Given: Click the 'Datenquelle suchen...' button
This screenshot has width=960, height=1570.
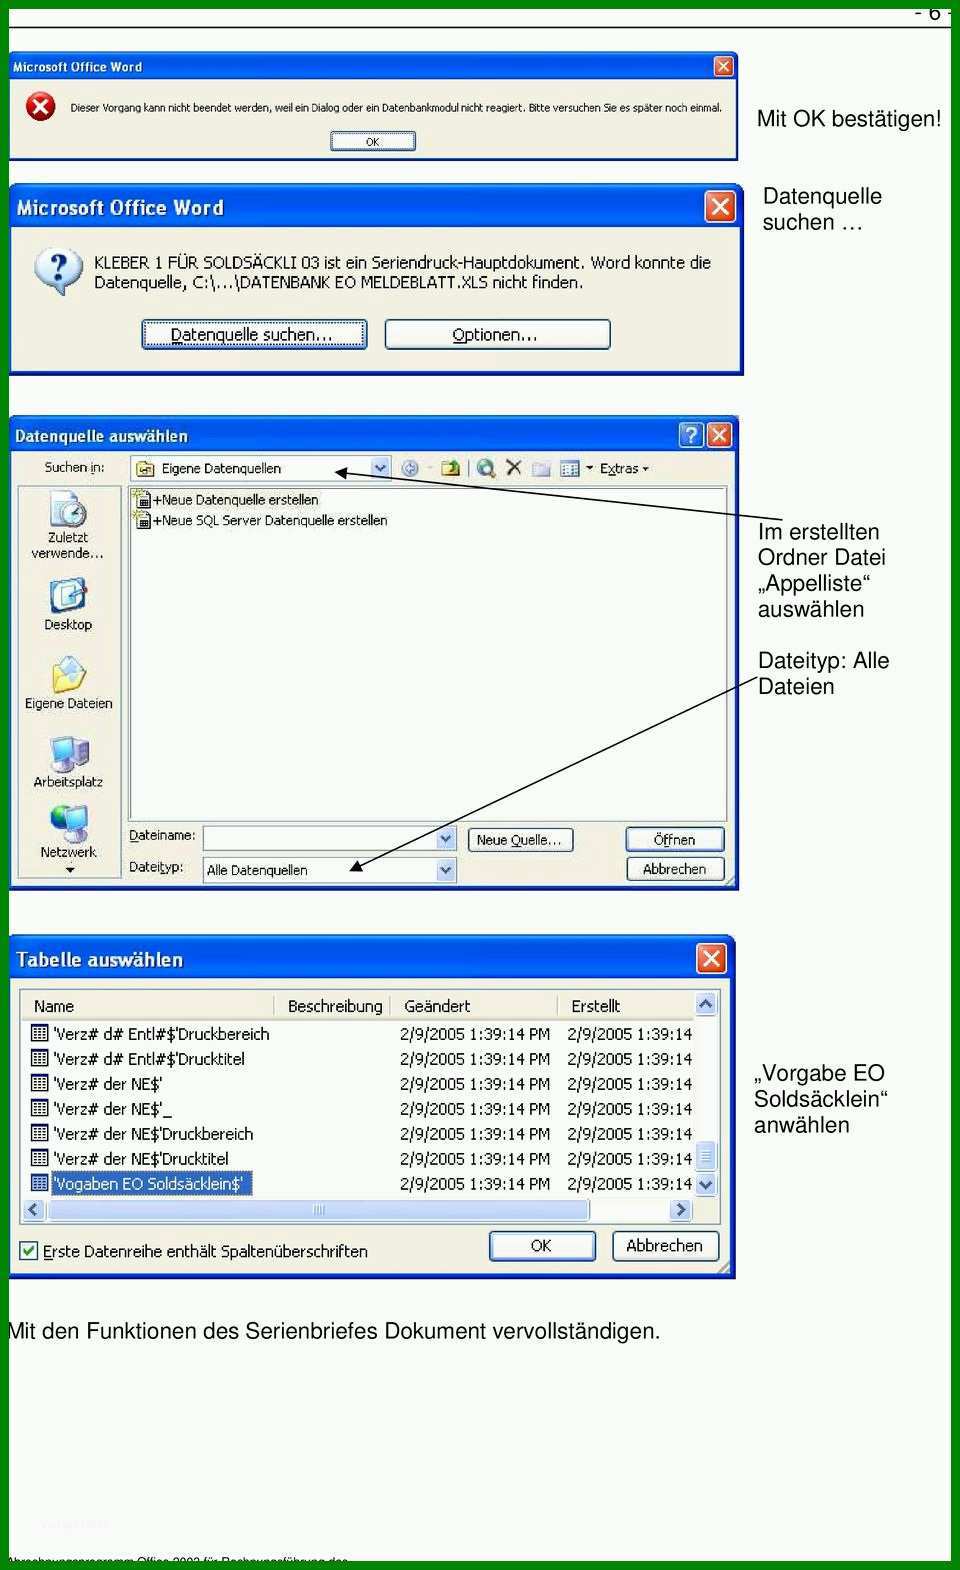Looking at the screenshot, I should point(254,334).
